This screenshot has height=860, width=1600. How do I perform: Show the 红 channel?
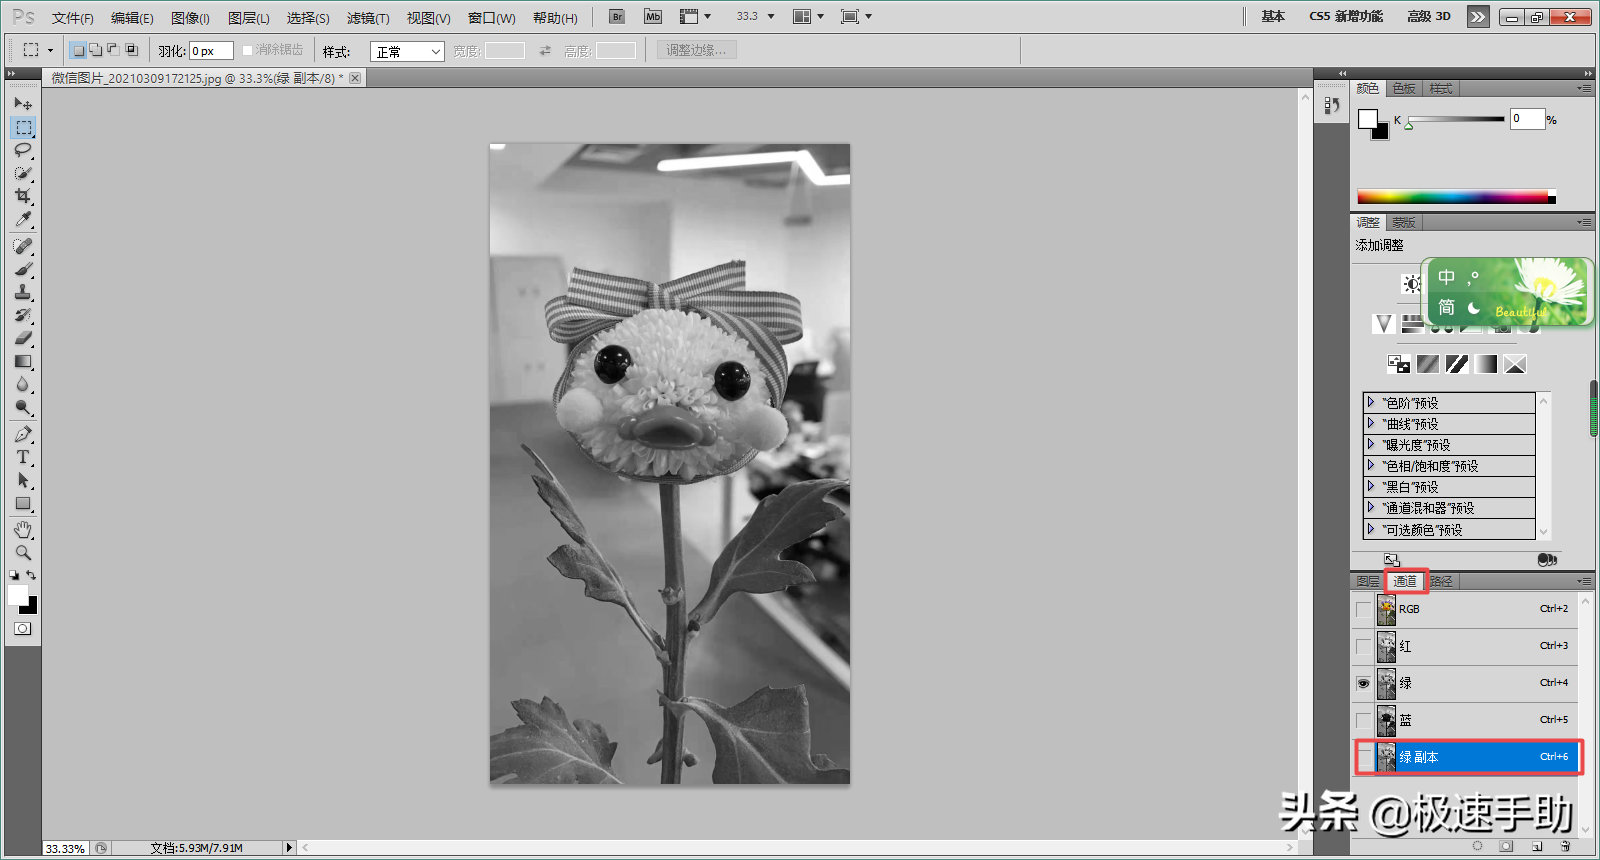pyautogui.click(x=1363, y=646)
